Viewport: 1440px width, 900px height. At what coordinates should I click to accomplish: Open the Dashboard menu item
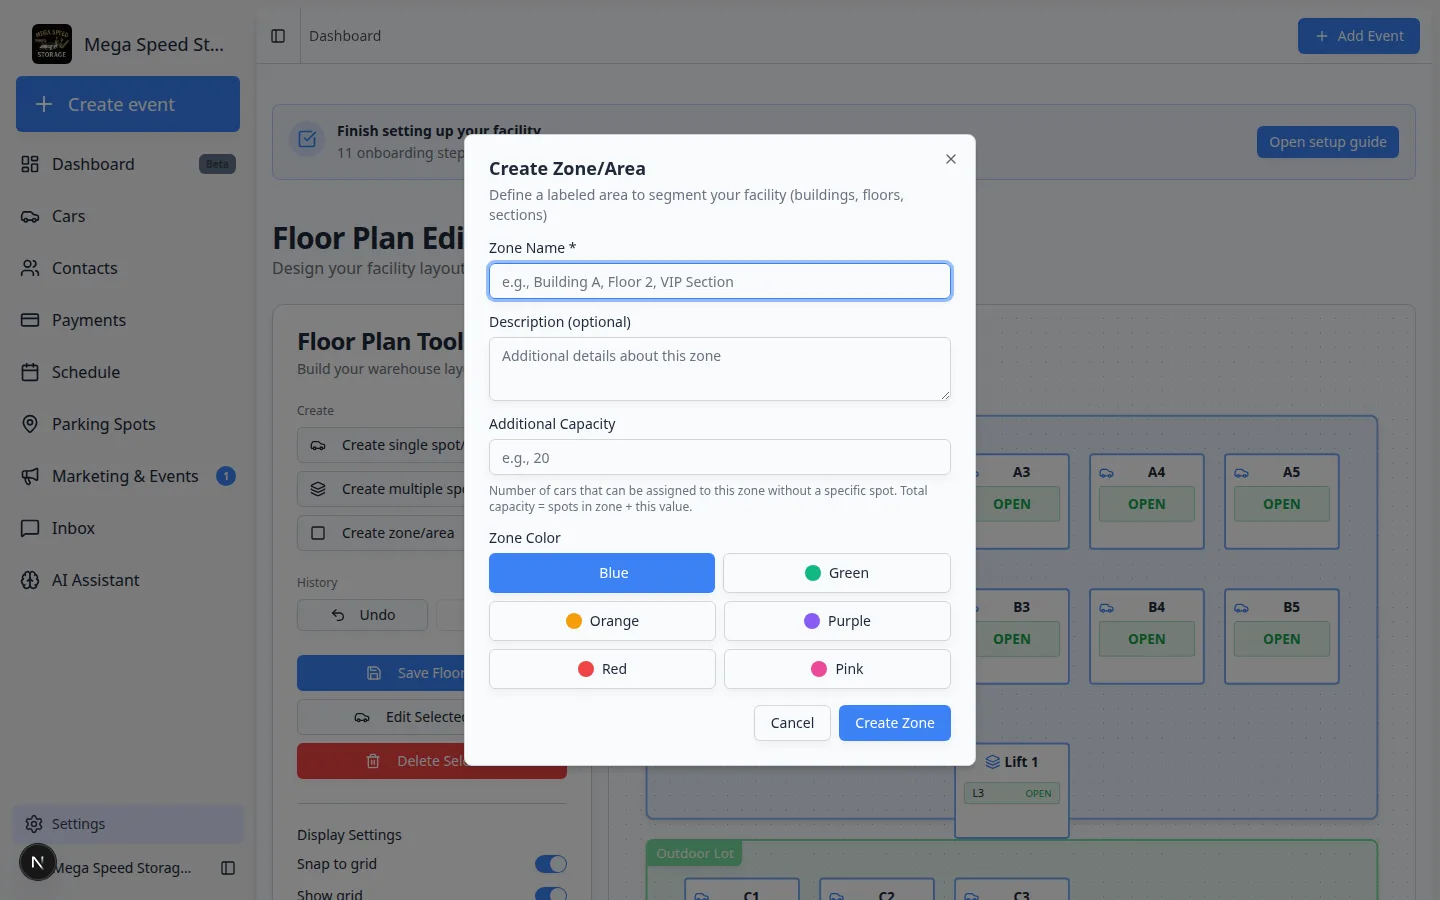[128, 164]
